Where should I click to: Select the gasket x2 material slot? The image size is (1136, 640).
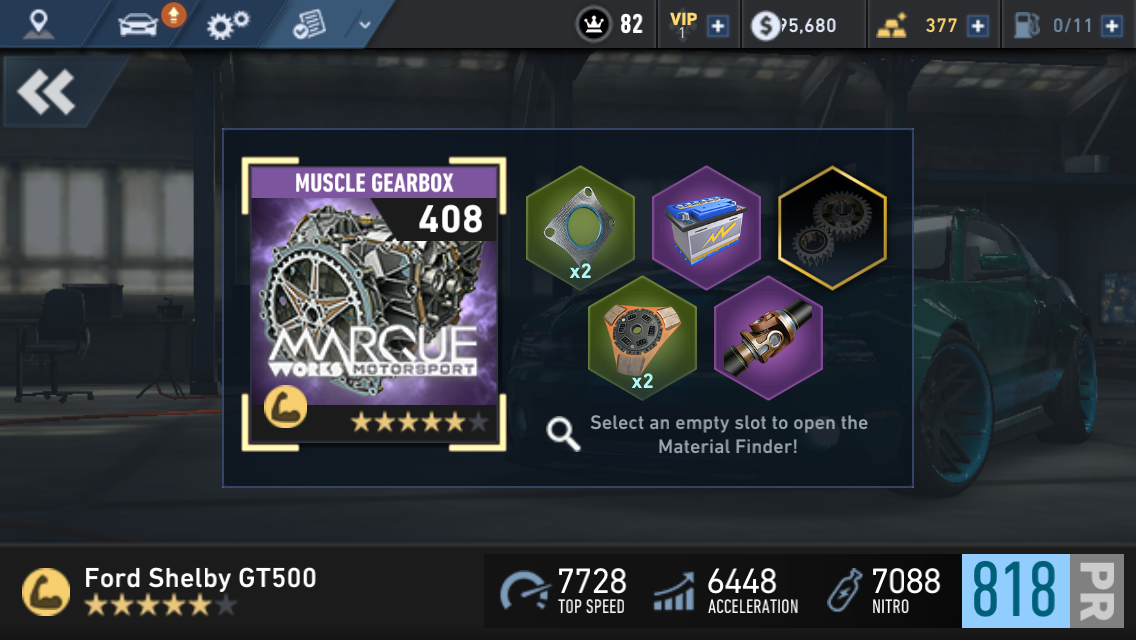tap(580, 228)
